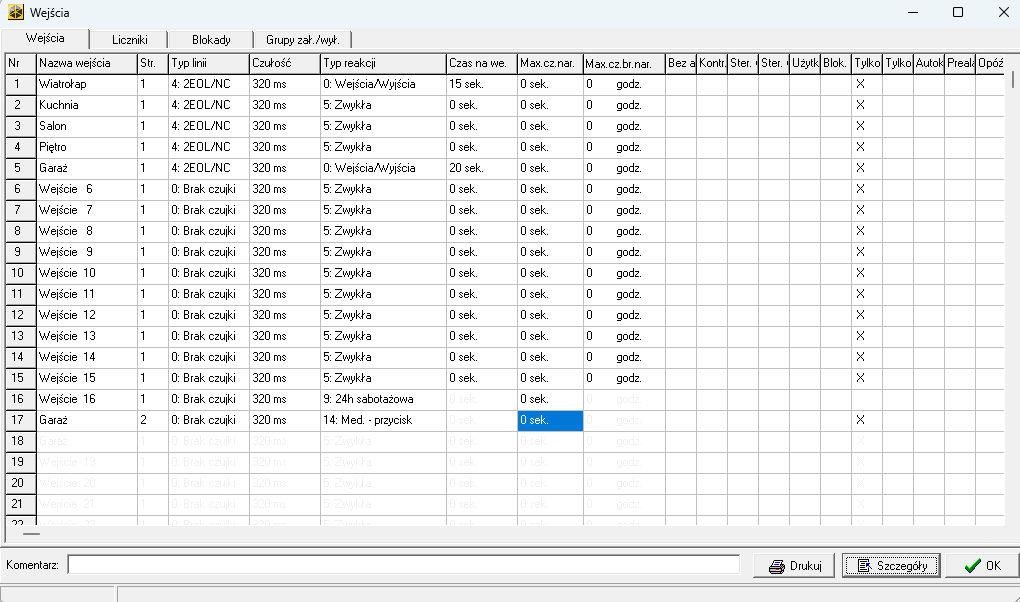Select the '320 ms' cell in the Salon row
1020x602 pixels.
pos(285,126)
